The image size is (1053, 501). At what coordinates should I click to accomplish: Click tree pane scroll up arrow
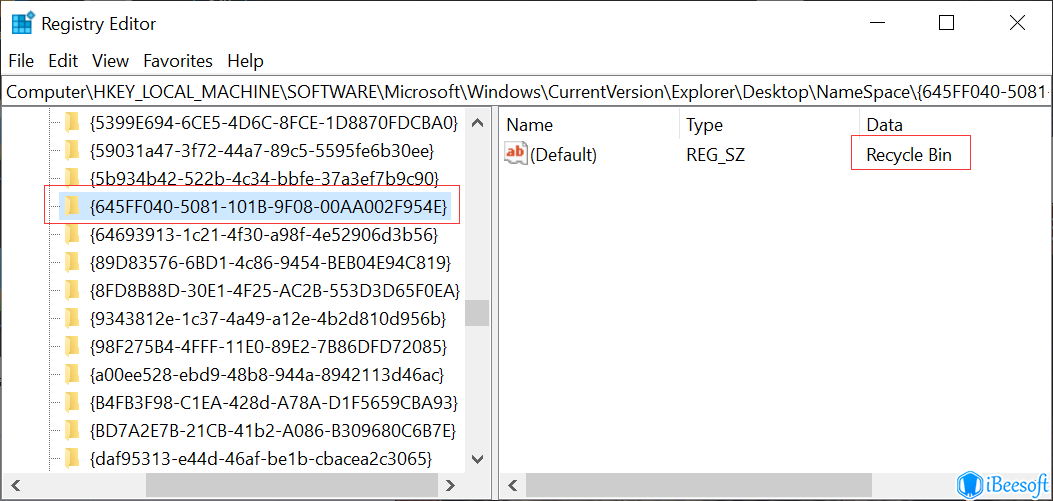point(477,123)
